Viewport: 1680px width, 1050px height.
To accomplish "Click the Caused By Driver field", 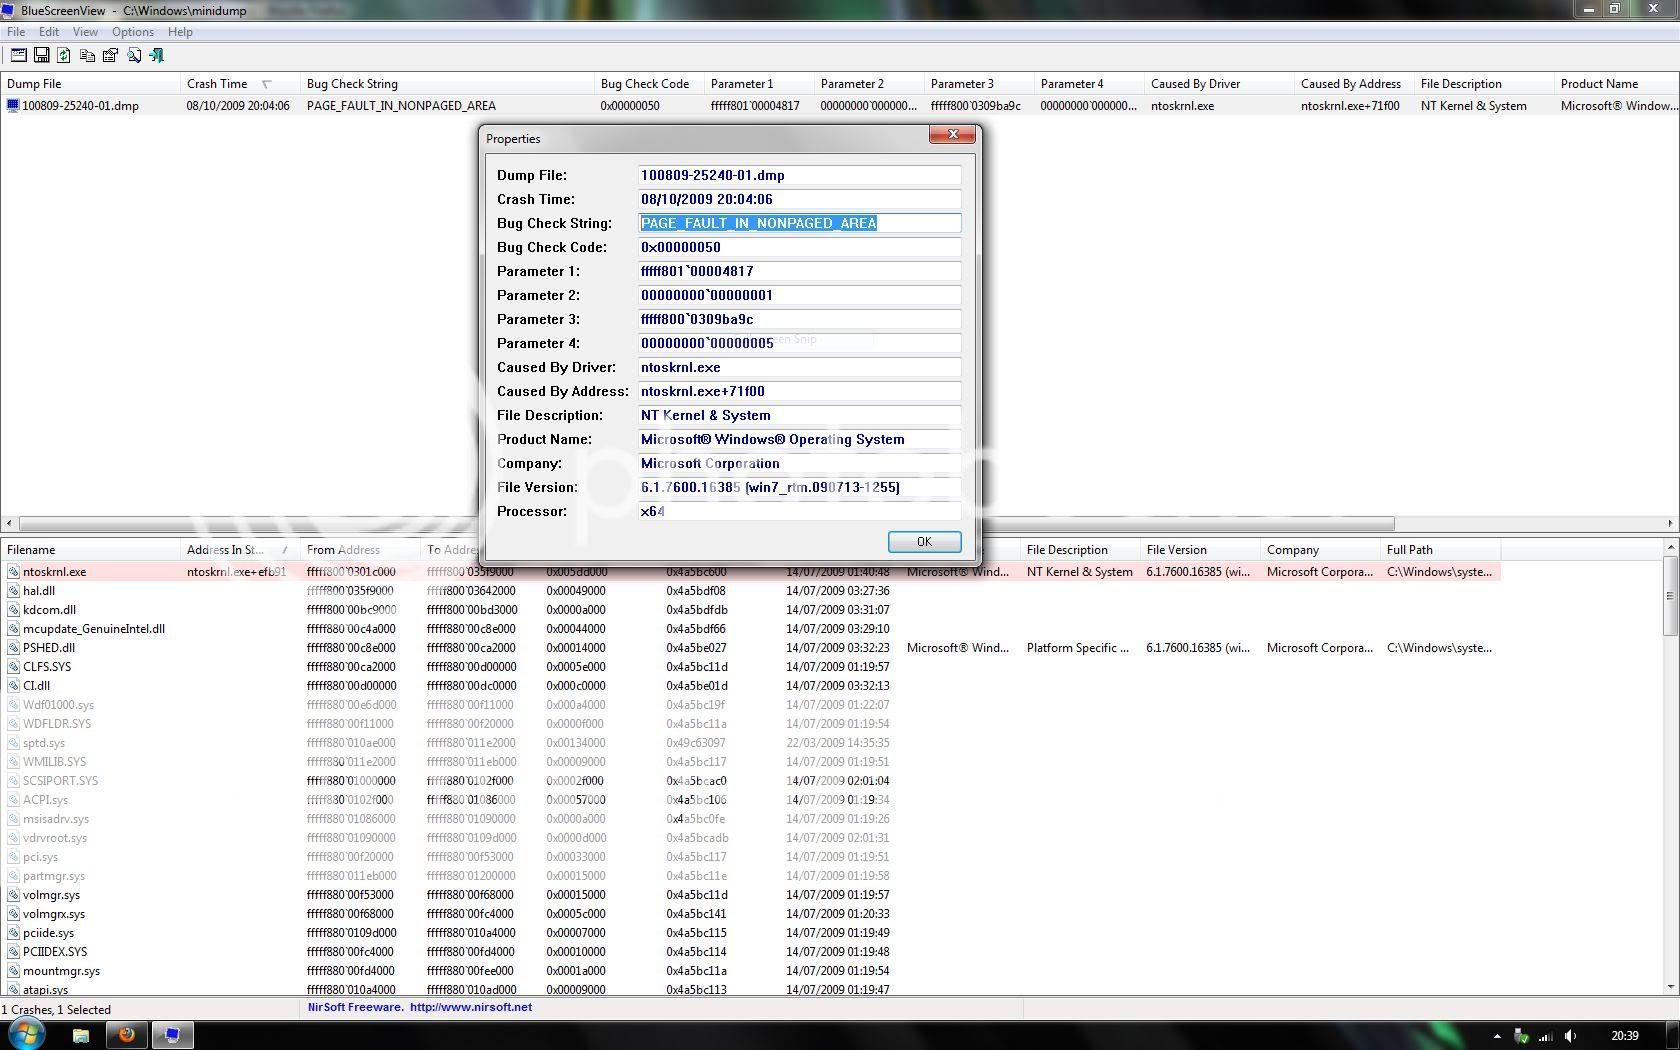I will click(799, 367).
